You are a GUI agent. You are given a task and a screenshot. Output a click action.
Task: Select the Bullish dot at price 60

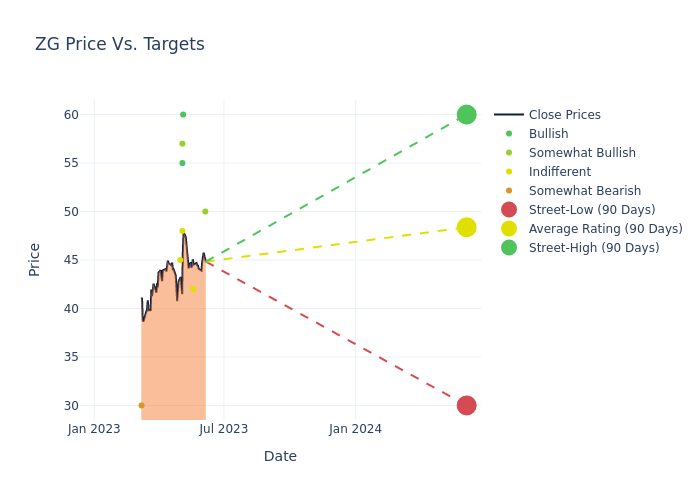tap(183, 114)
